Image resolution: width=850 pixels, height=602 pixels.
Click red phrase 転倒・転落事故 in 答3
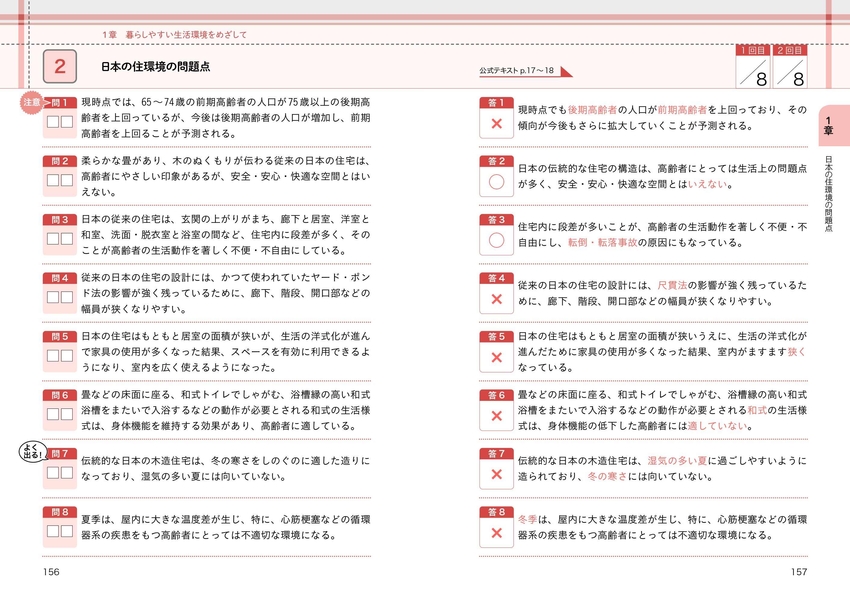click(x=602, y=243)
